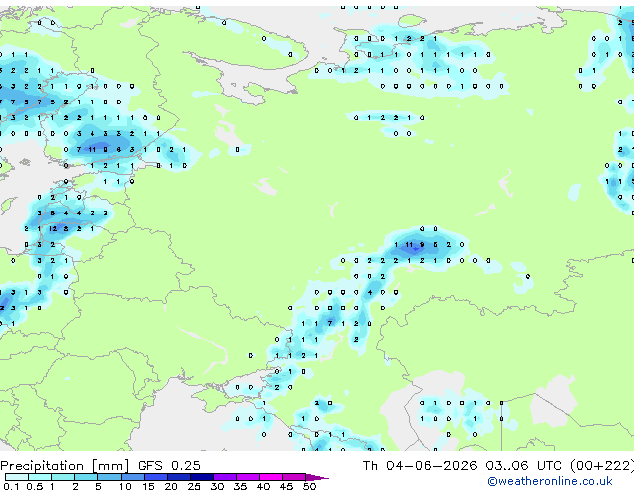Select the magenta legend swatch between 40 and 45
The image size is (634, 490).
[271, 477]
